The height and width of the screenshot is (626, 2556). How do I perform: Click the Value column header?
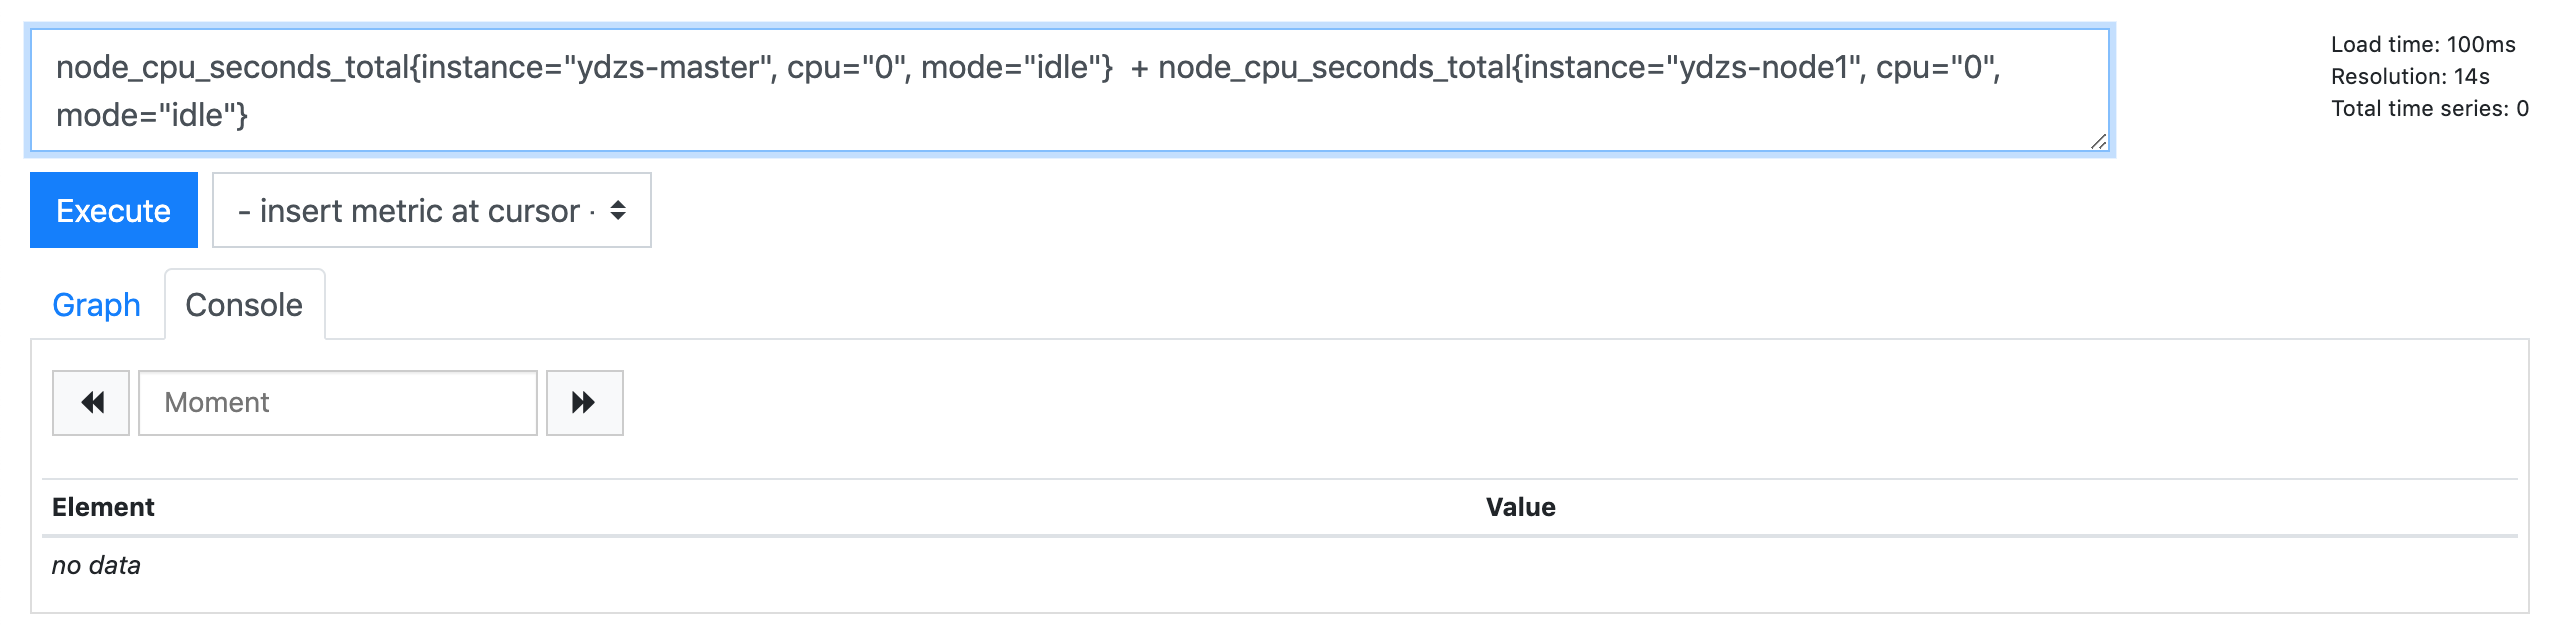click(x=1520, y=507)
